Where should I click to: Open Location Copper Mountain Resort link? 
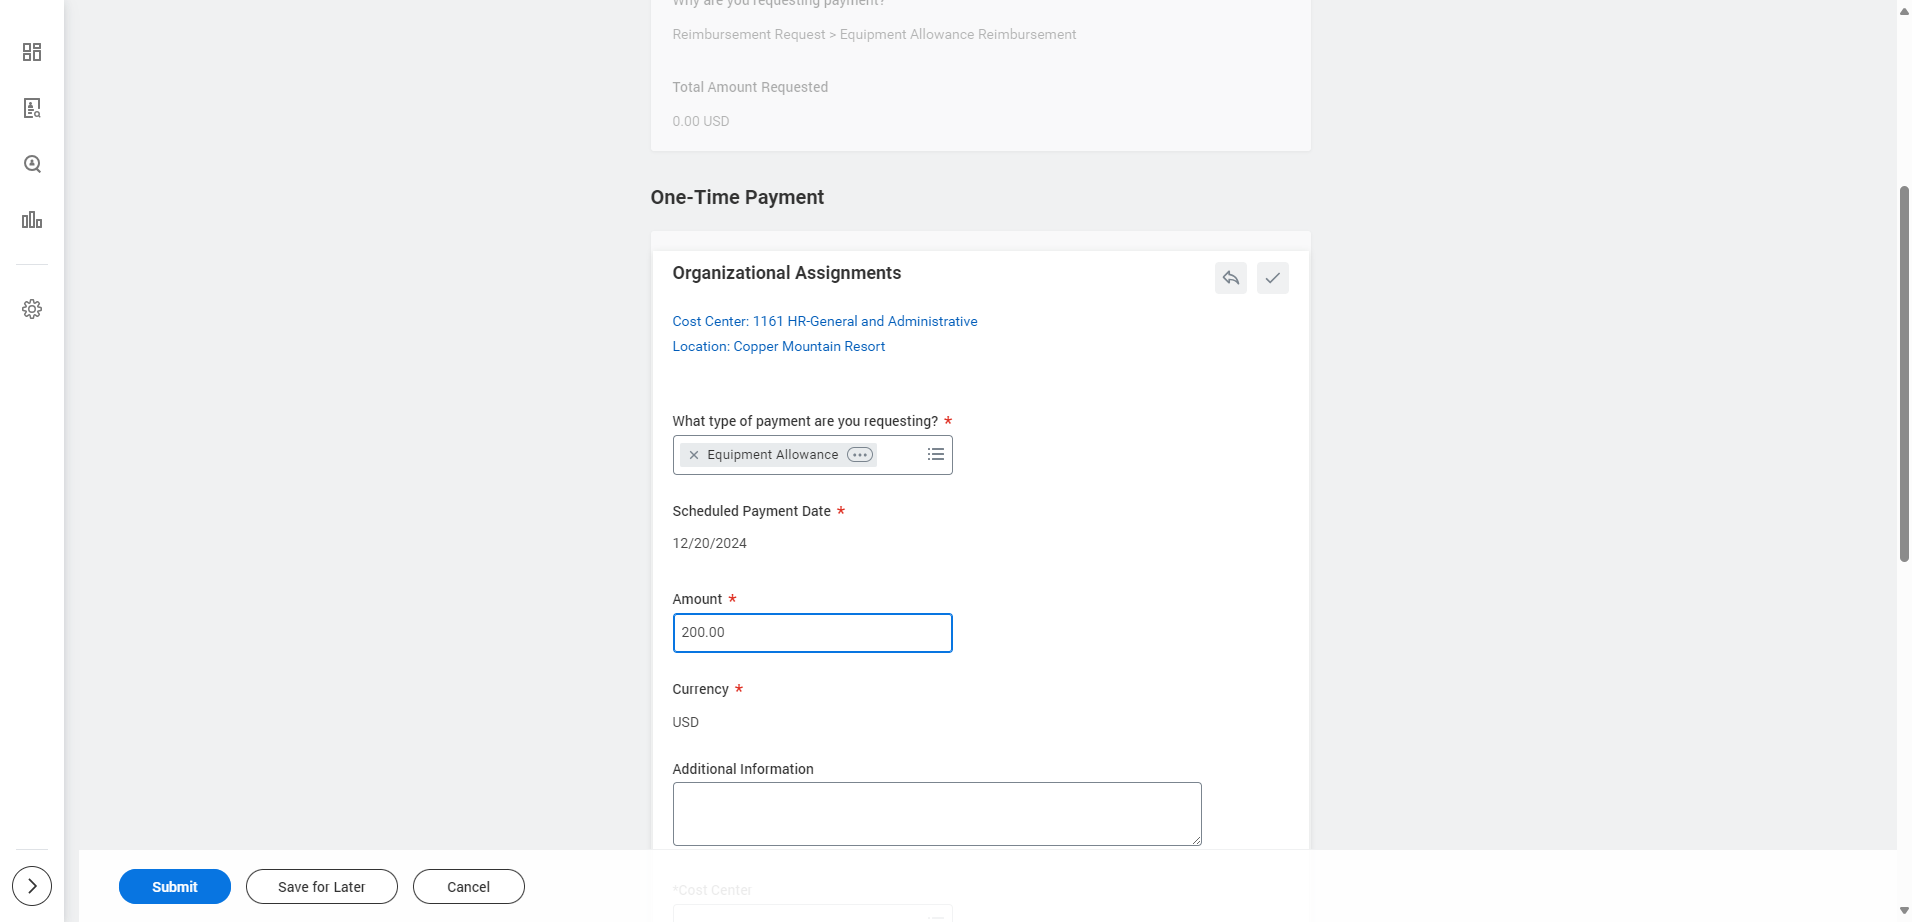point(779,346)
